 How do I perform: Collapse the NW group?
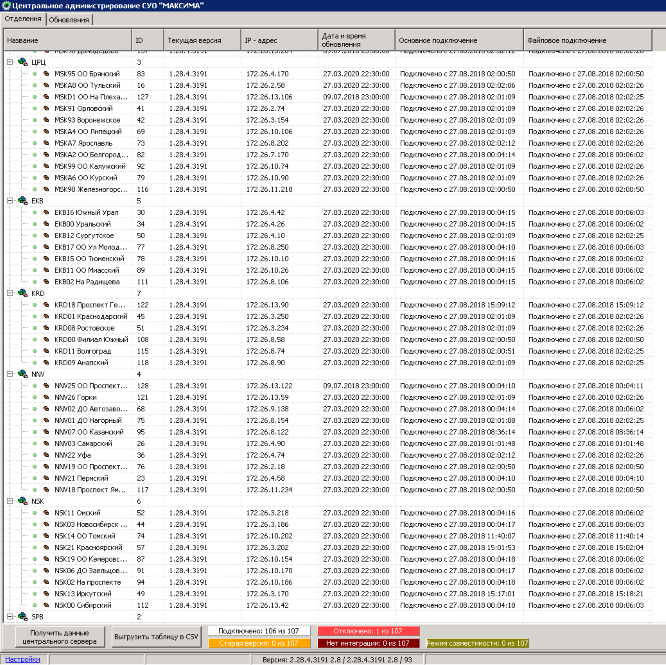[10, 374]
